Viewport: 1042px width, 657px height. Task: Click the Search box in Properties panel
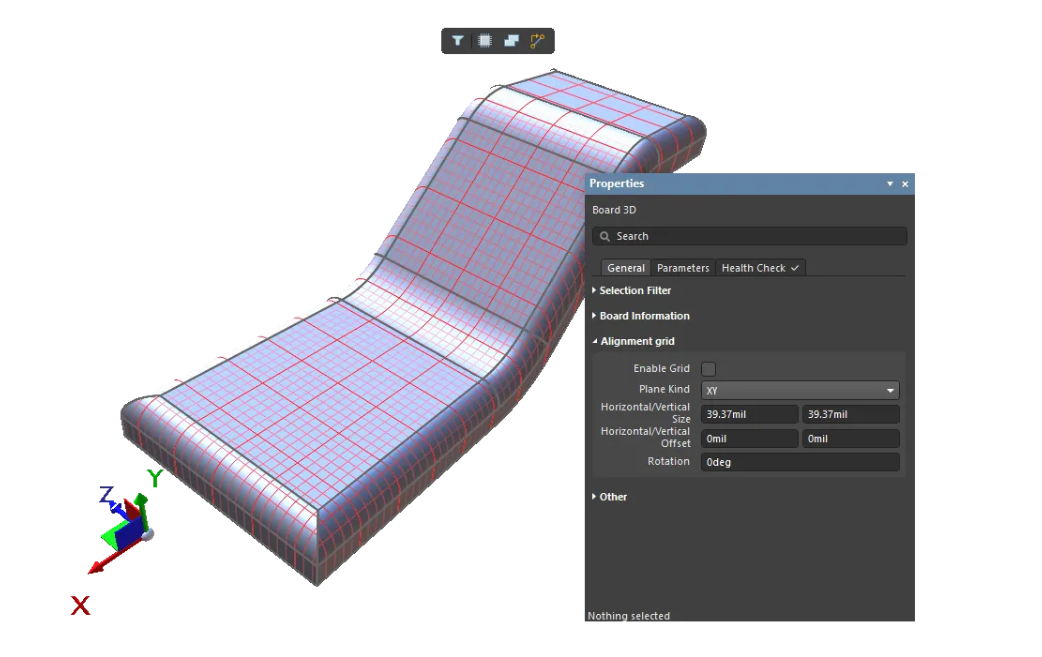(x=750, y=236)
